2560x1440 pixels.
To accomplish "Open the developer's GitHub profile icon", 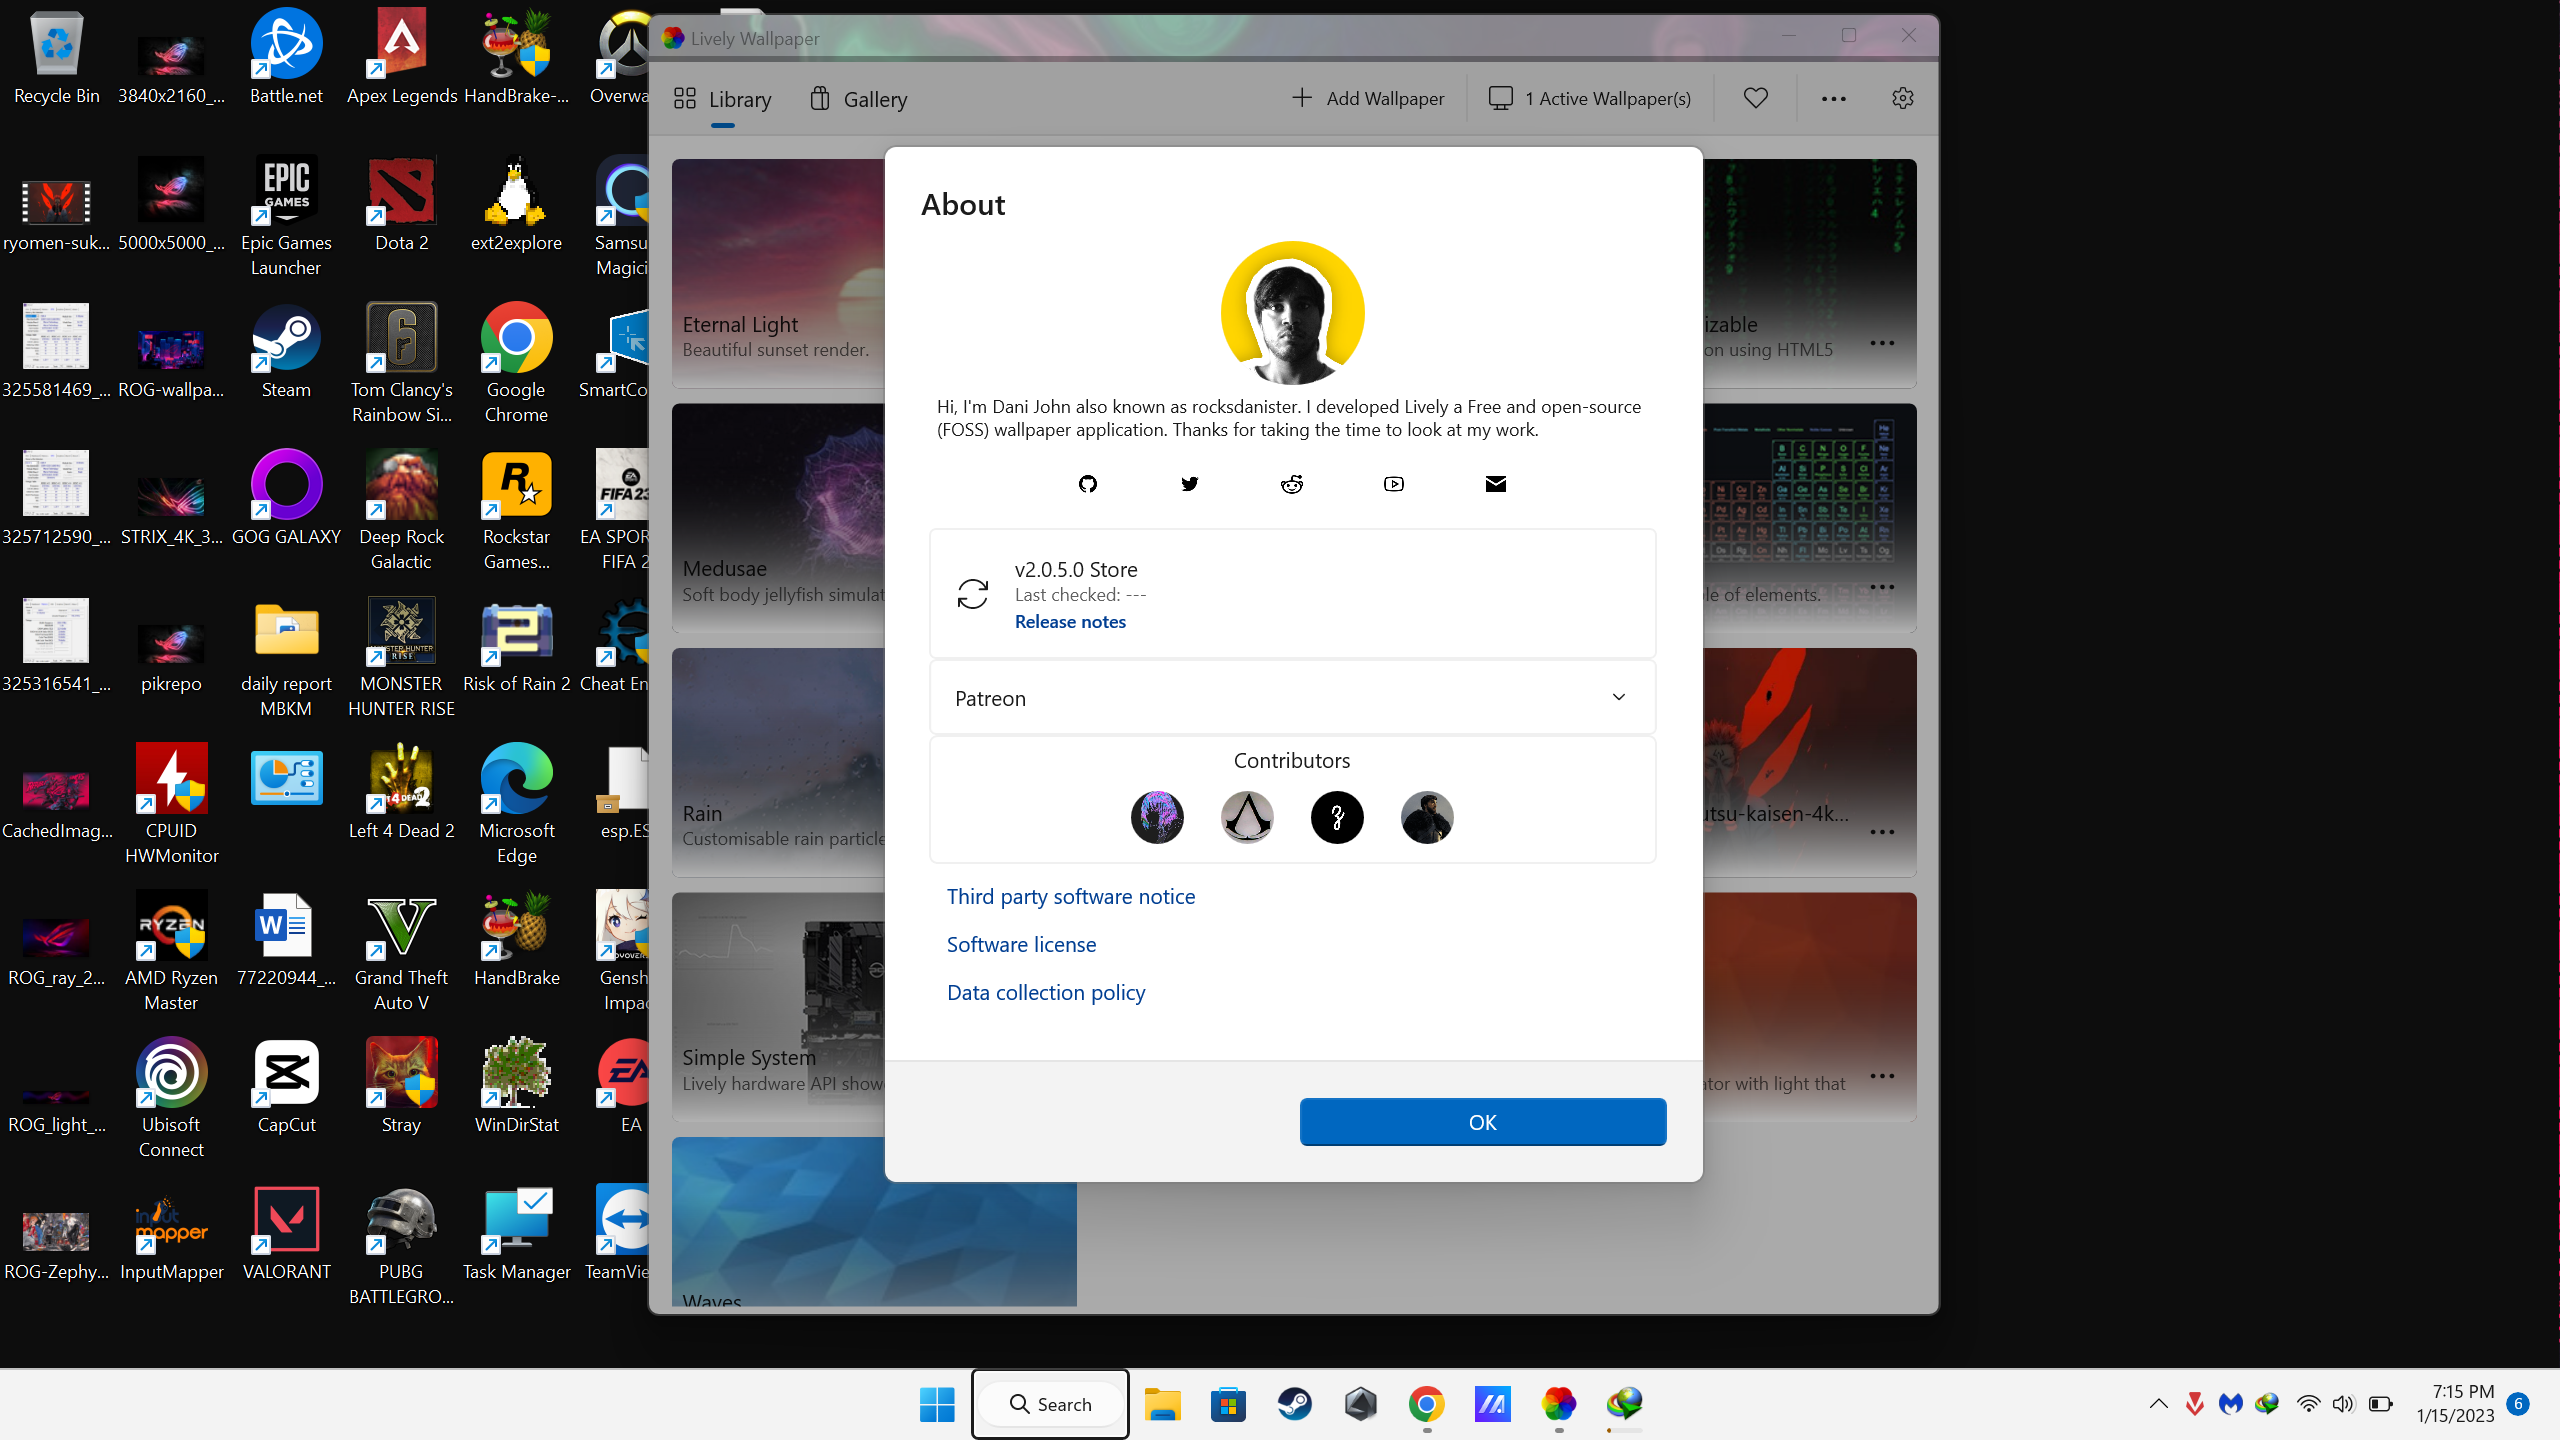I will point(1088,484).
